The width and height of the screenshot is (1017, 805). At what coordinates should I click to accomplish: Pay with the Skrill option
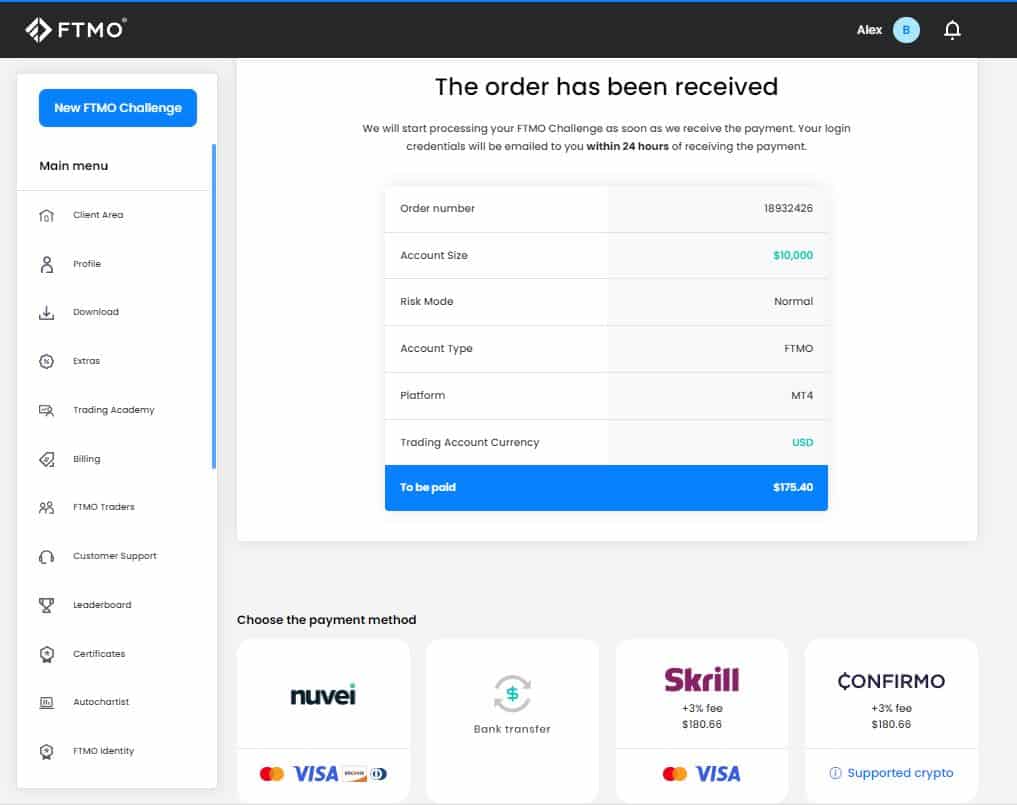702,720
